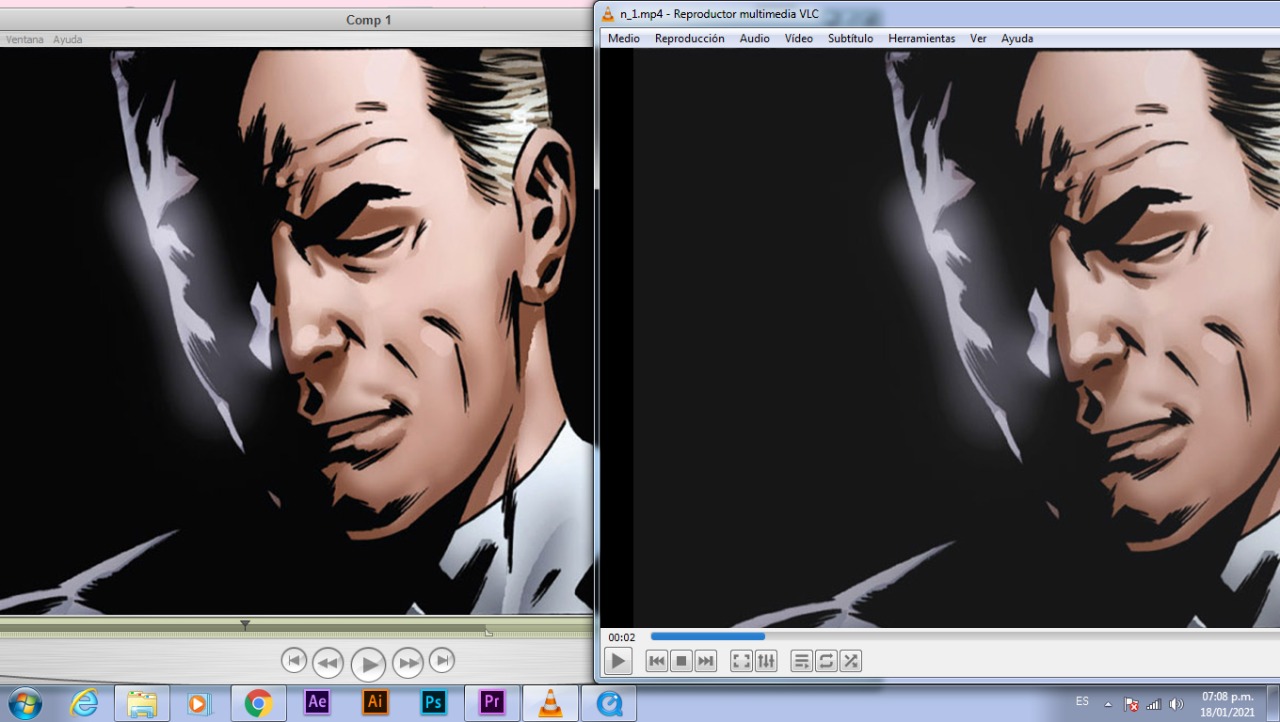Open the Ayuda menu in VLC
This screenshot has height=722, width=1280.
[x=1017, y=38]
